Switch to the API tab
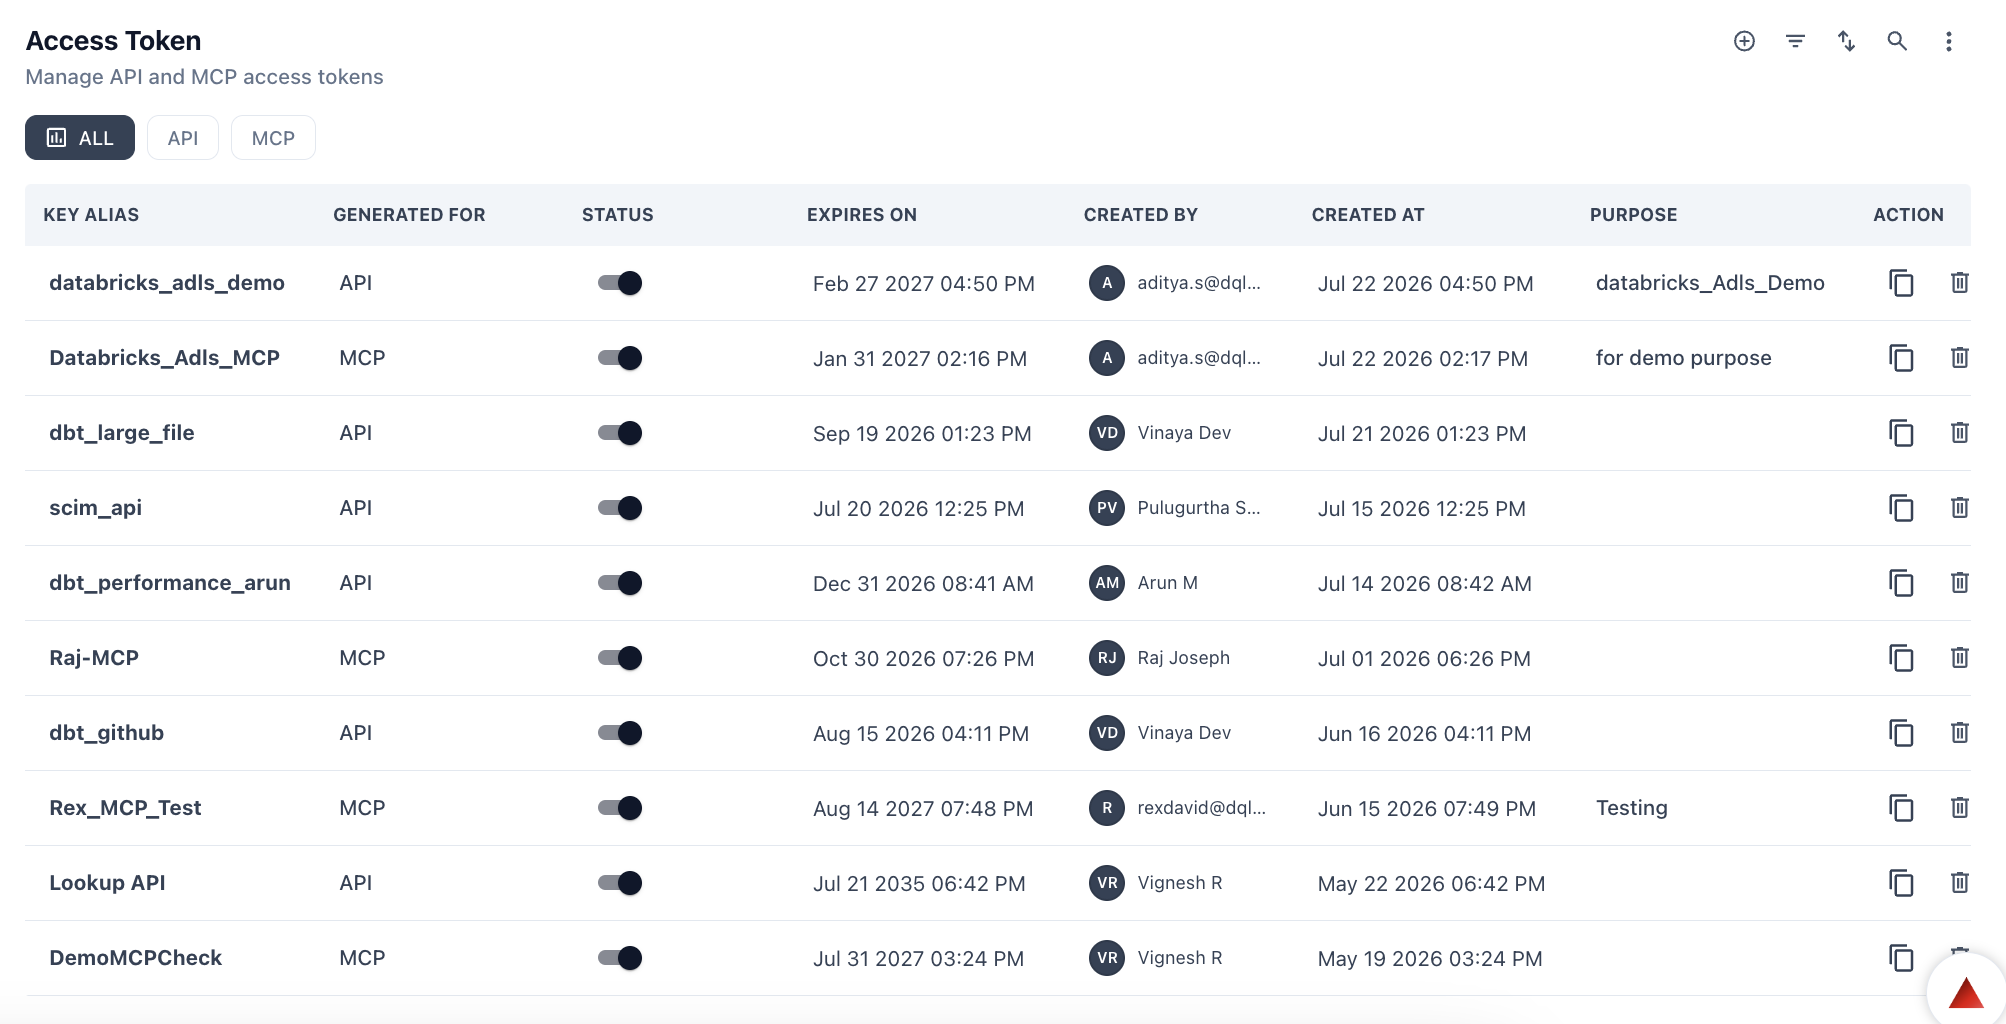 pos(183,138)
